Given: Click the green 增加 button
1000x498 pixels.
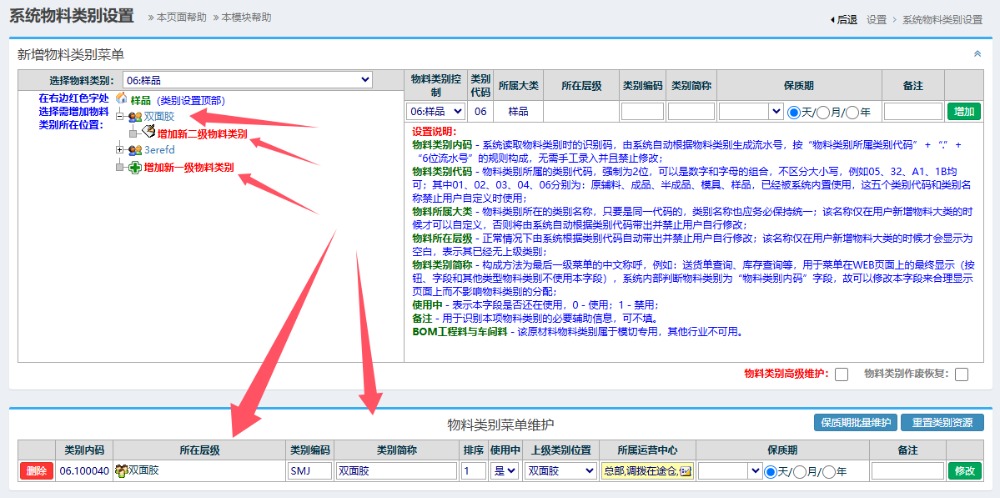Looking at the screenshot, I should click(964, 111).
